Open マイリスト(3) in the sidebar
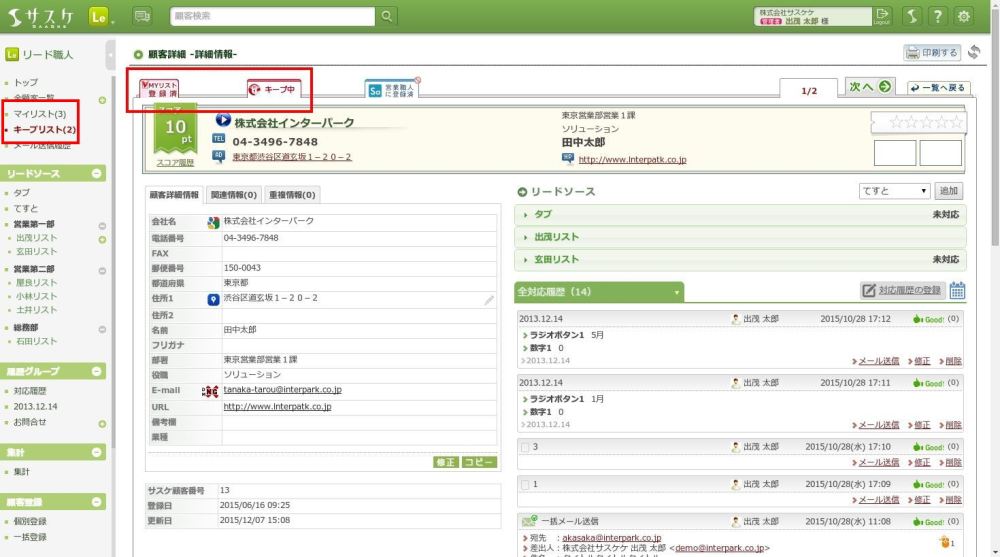This screenshot has height=557, width=1000. point(40,114)
